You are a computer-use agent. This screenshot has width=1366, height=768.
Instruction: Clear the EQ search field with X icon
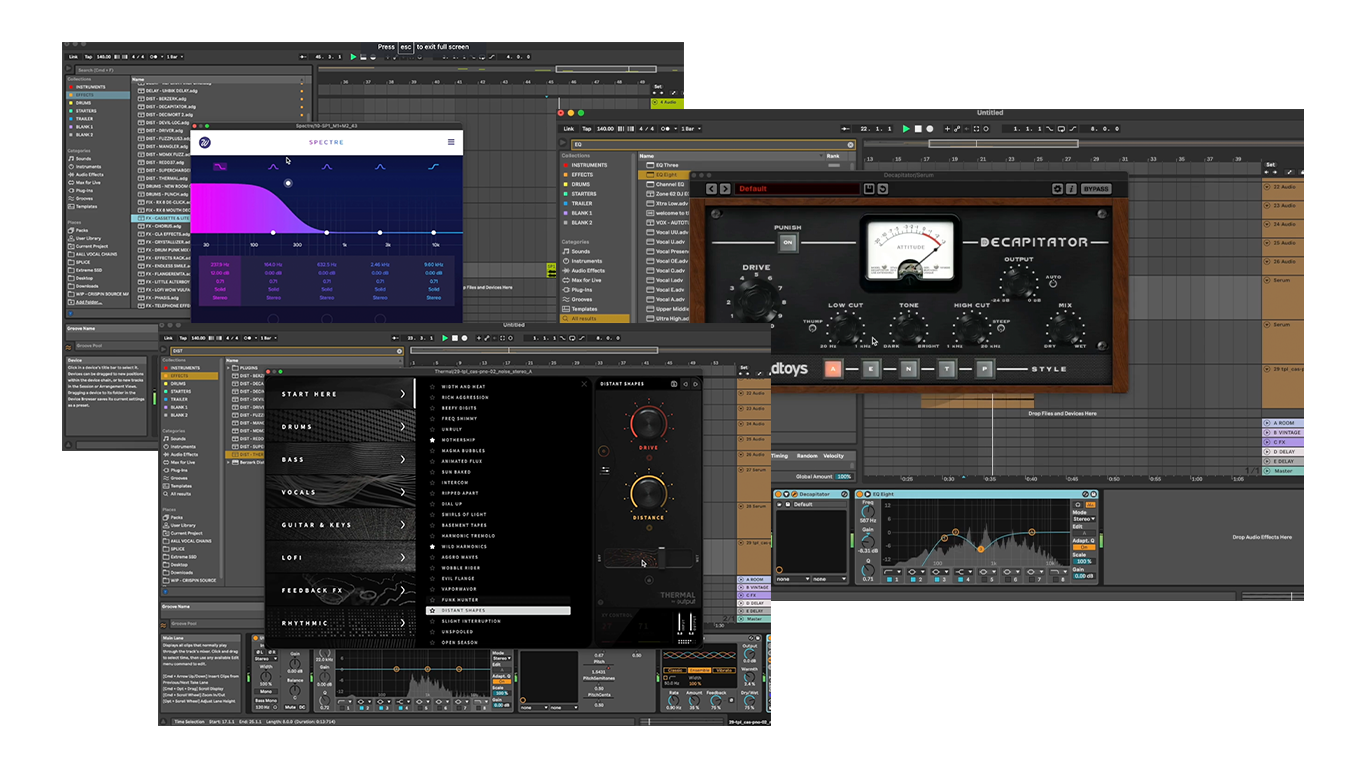click(x=851, y=144)
